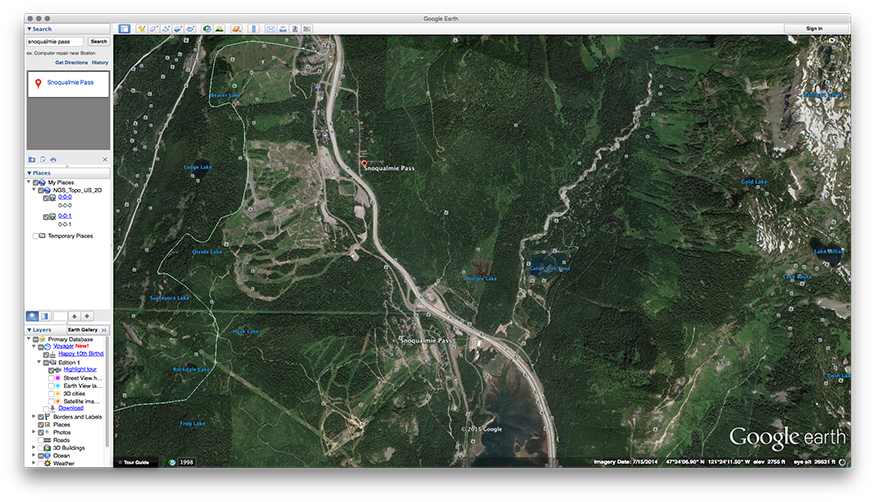Click the search text field
This screenshot has width=875, height=502.
pyautogui.click(x=55, y=41)
